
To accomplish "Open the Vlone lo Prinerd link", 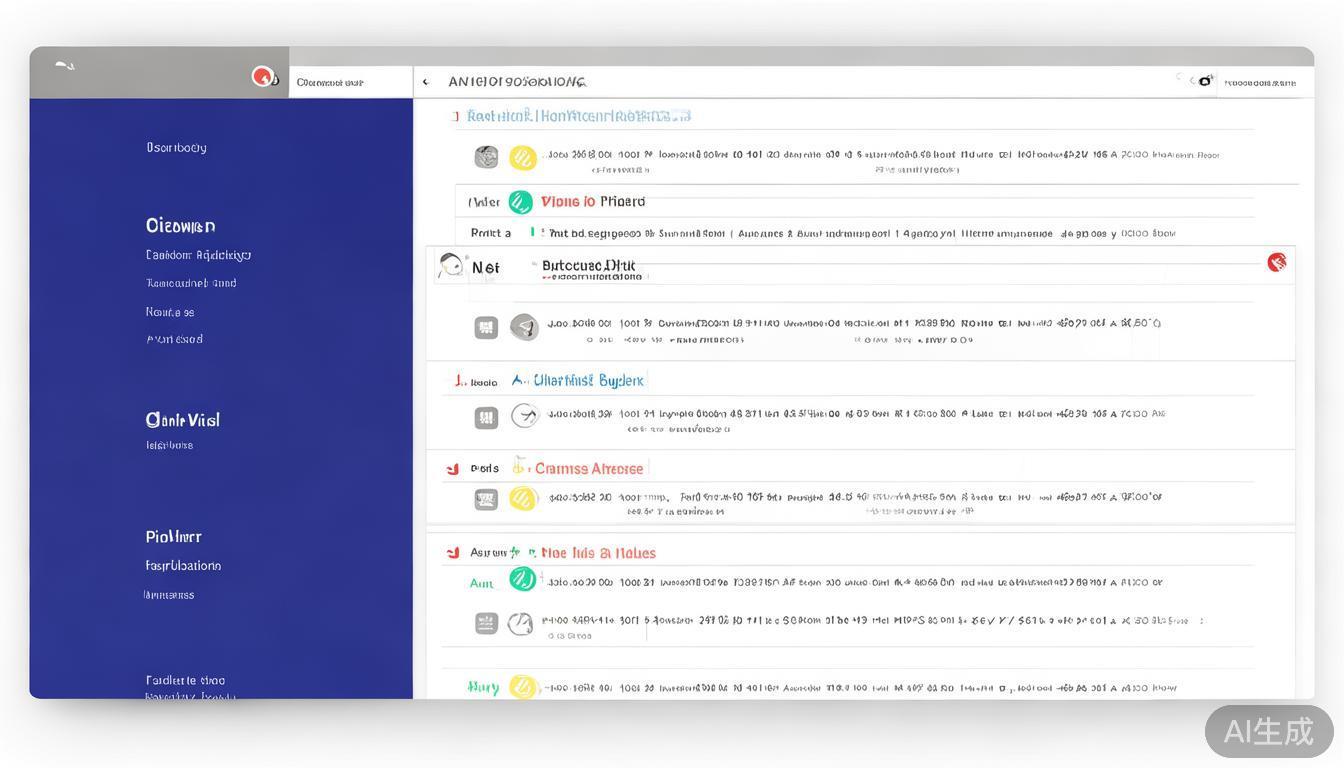I will [593, 202].
